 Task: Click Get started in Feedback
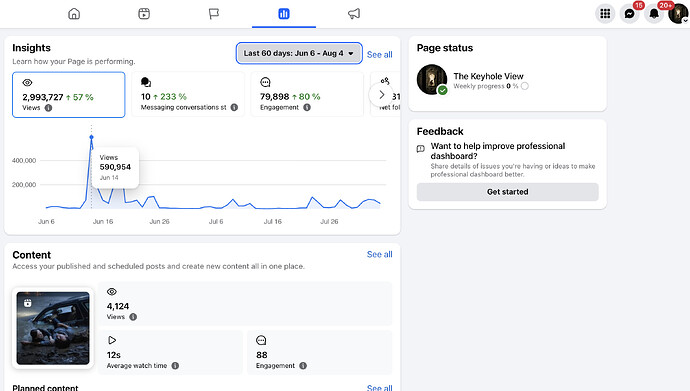click(507, 192)
